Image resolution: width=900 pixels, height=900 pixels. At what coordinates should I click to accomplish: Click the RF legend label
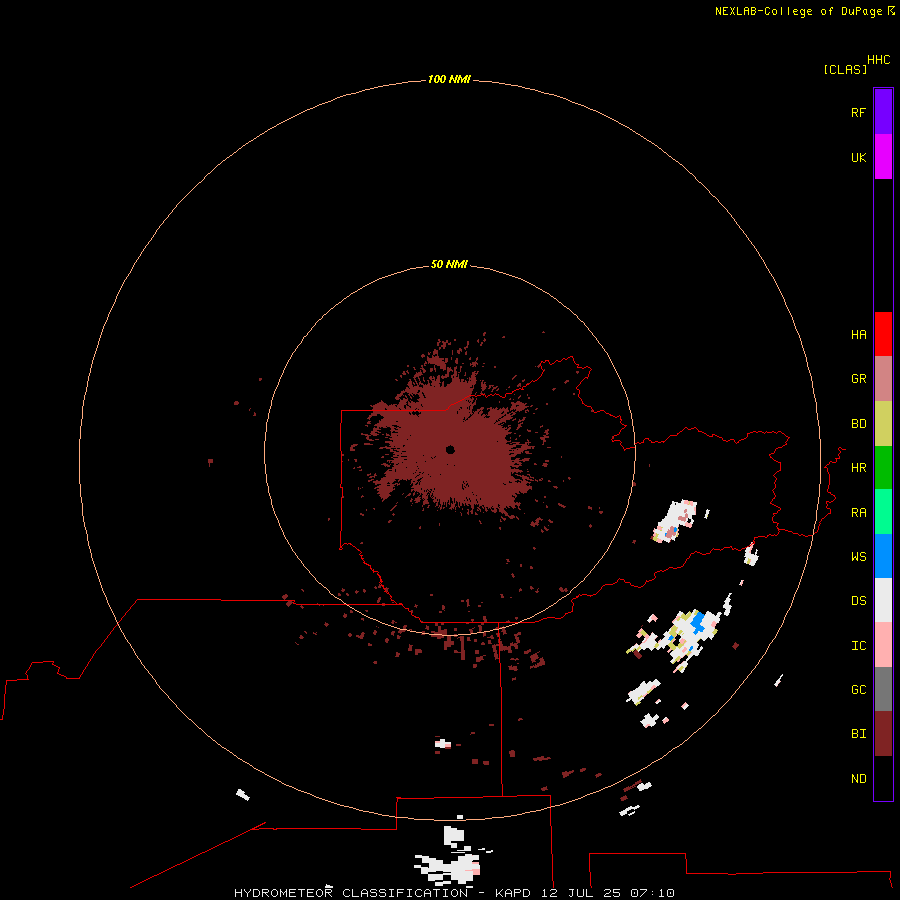tap(858, 112)
